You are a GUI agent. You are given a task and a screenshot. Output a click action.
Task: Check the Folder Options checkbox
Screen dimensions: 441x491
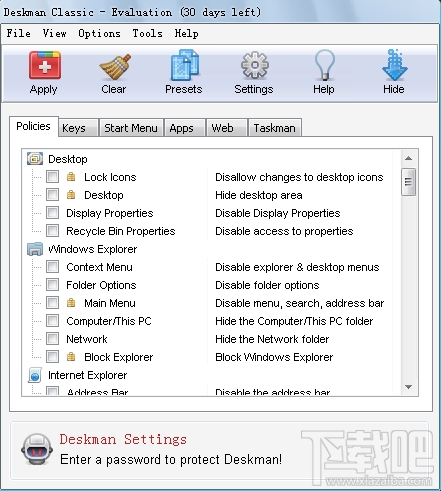click(x=53, y=285)
